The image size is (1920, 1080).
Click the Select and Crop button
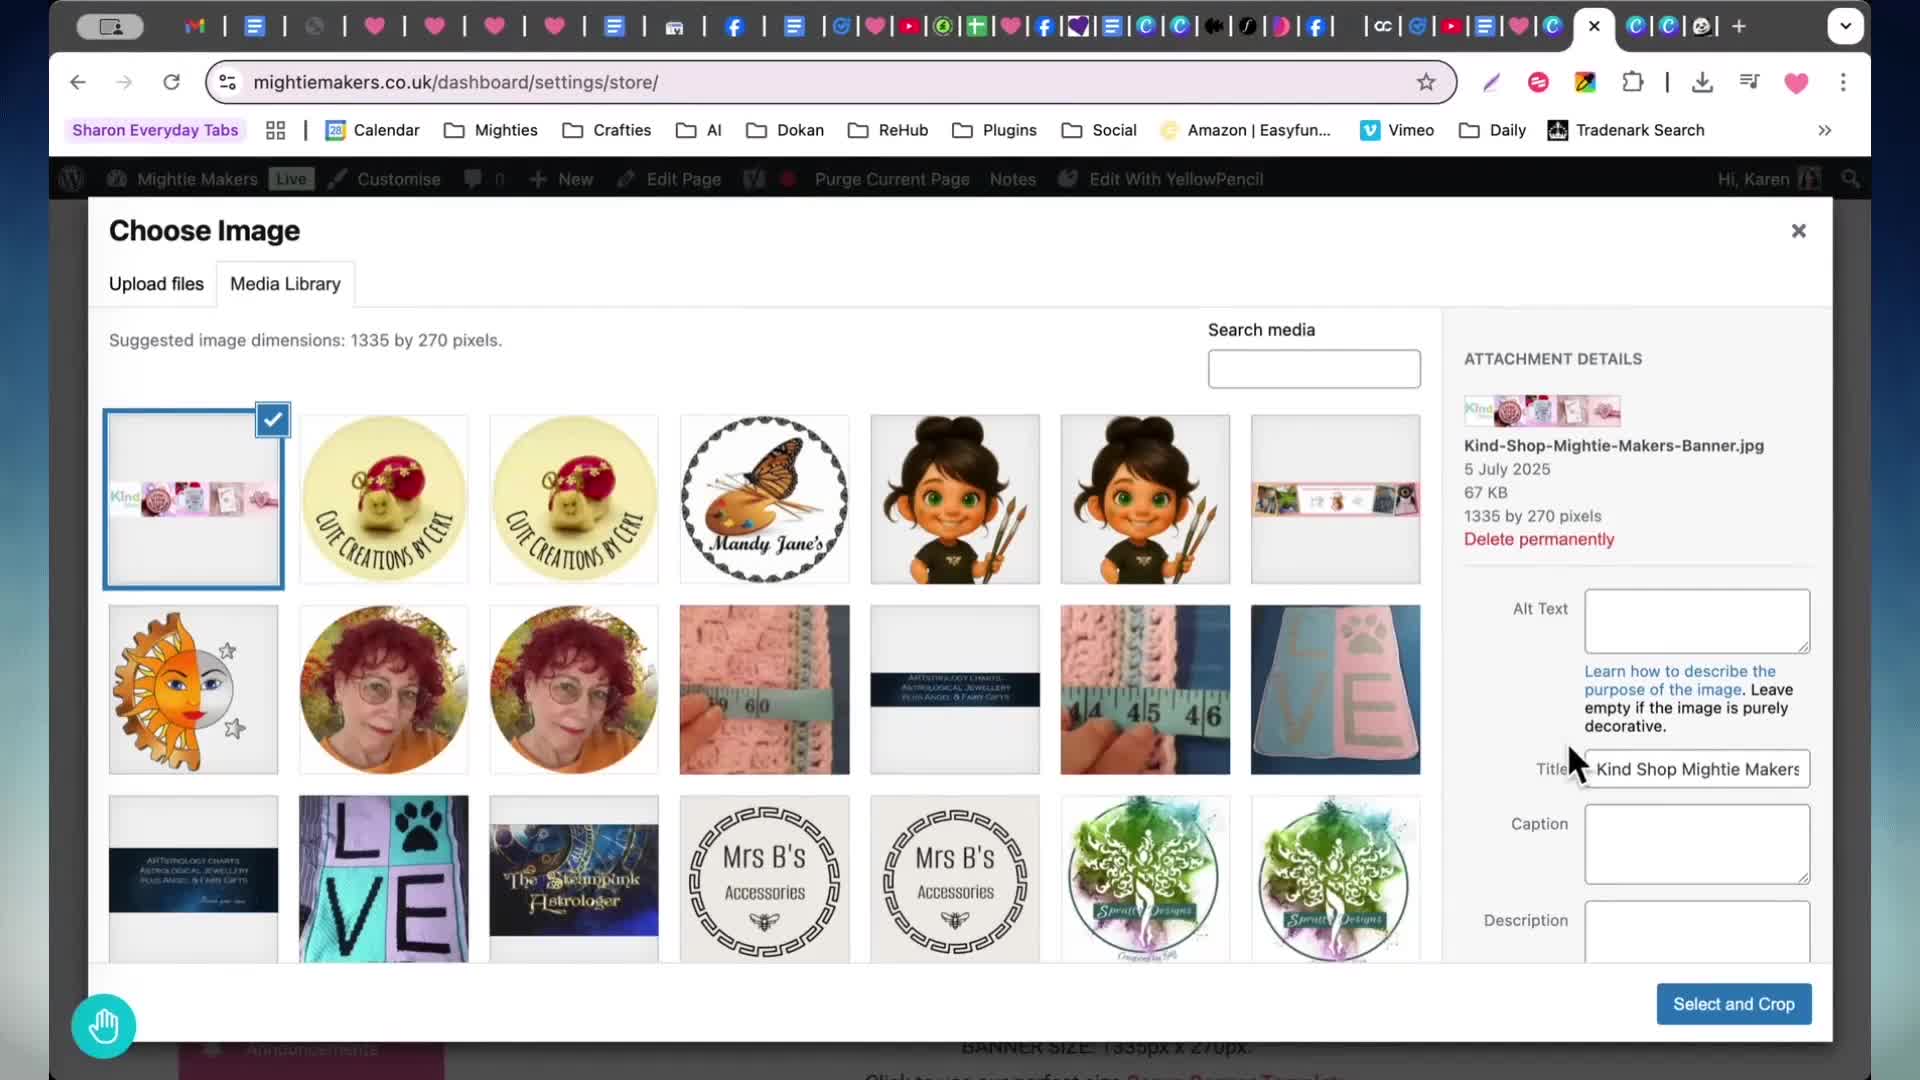[x=1734, y=1004]
